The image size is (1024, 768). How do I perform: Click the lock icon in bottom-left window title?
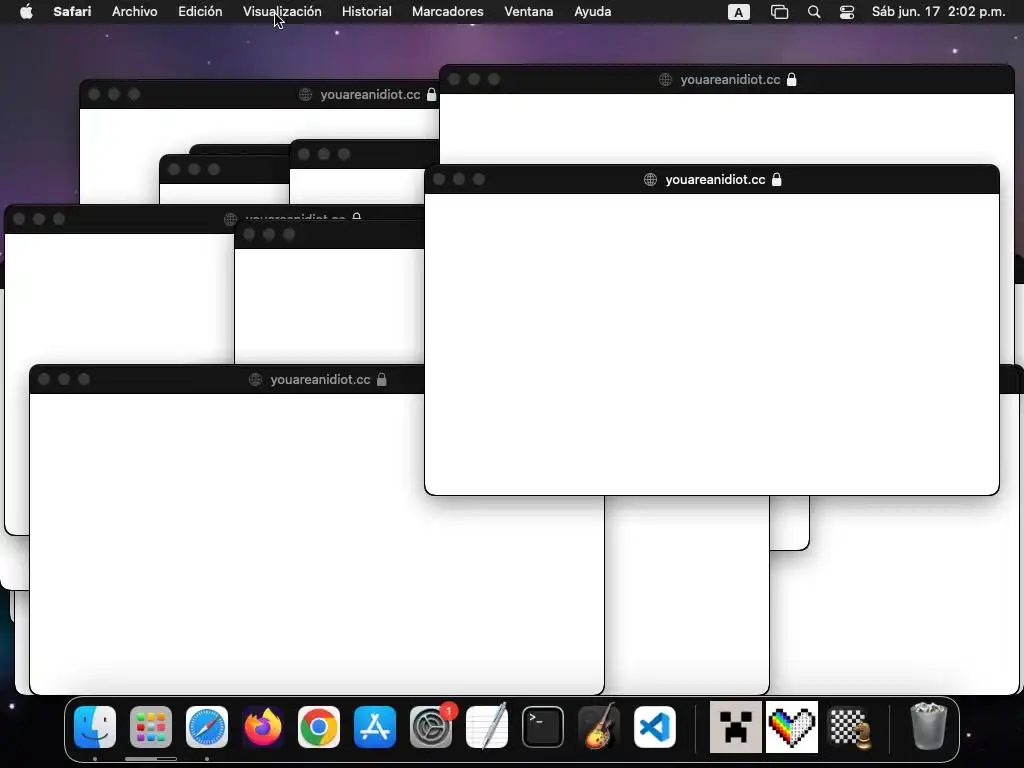[381, 379]
